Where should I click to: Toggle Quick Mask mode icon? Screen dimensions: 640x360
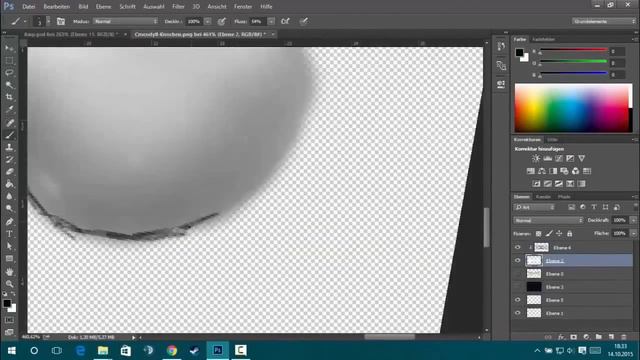pyautogui.click(x=9, y=320)
